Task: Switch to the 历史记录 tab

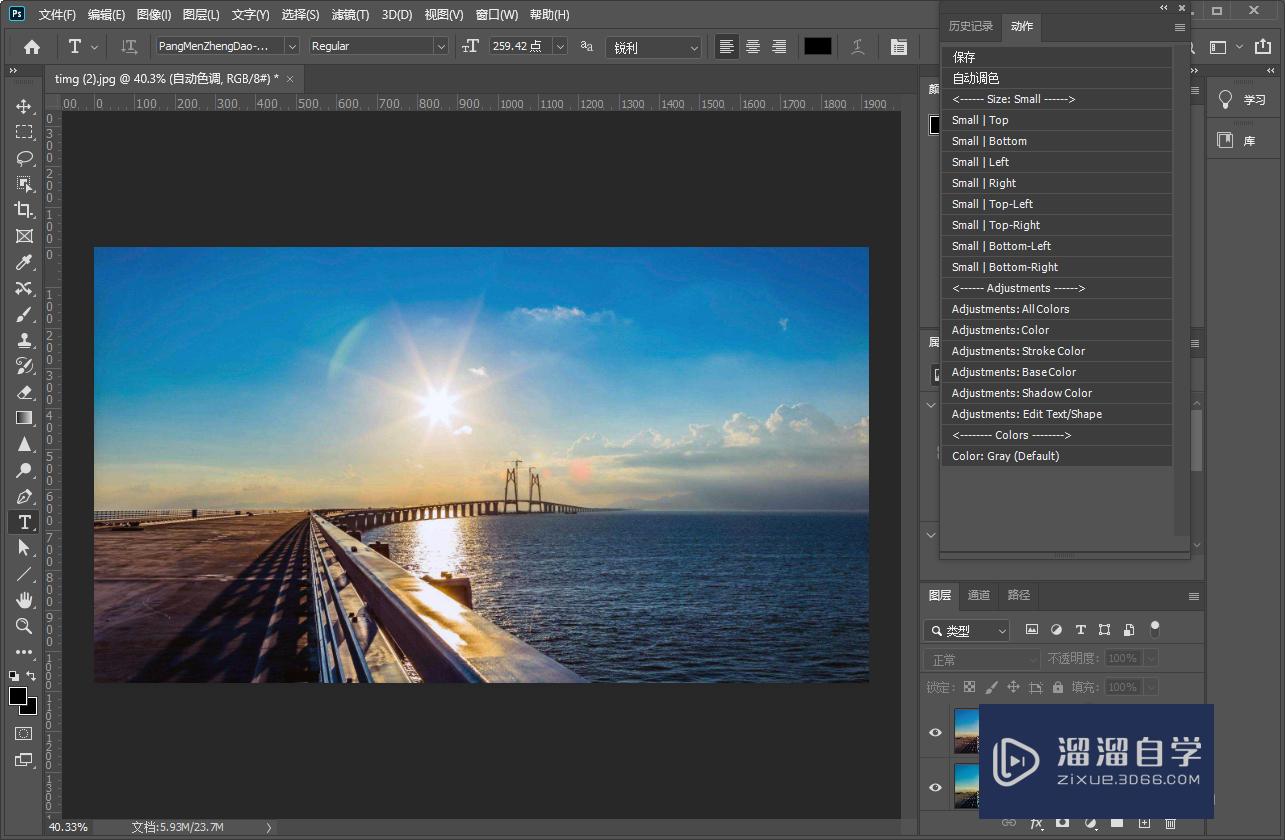Action: click(971, 26)
